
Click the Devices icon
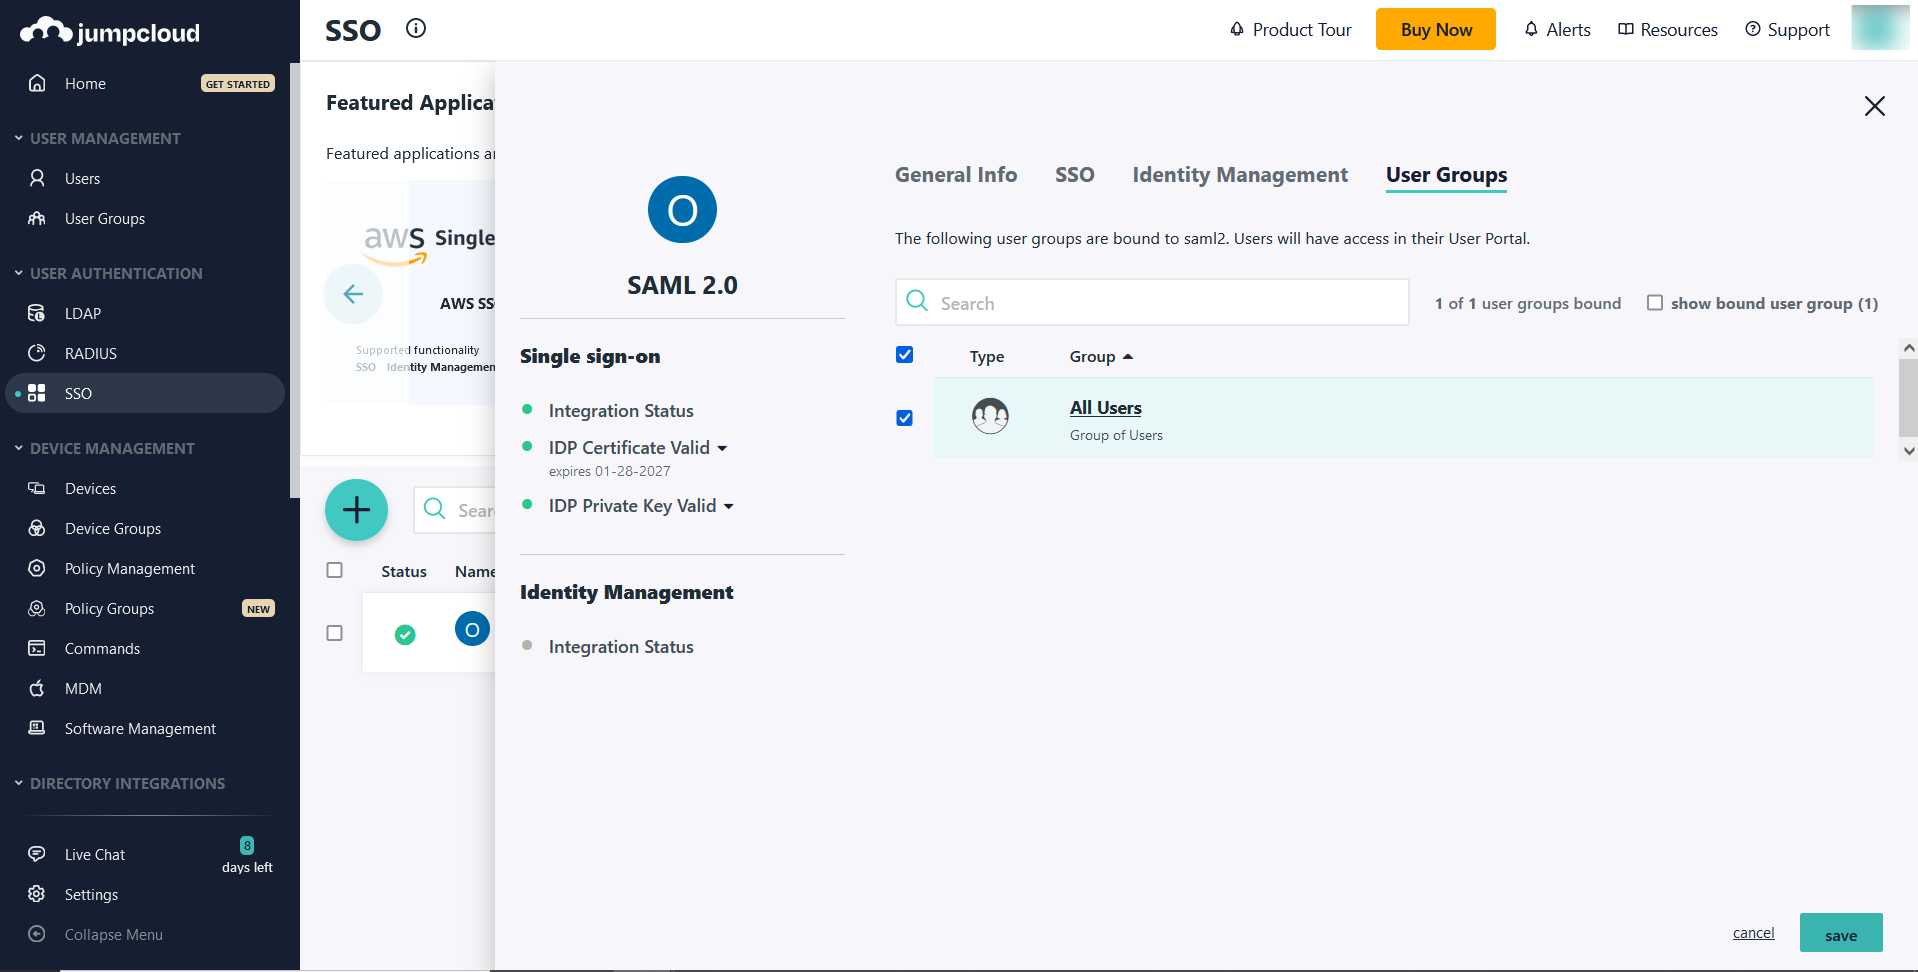point(36,488)
